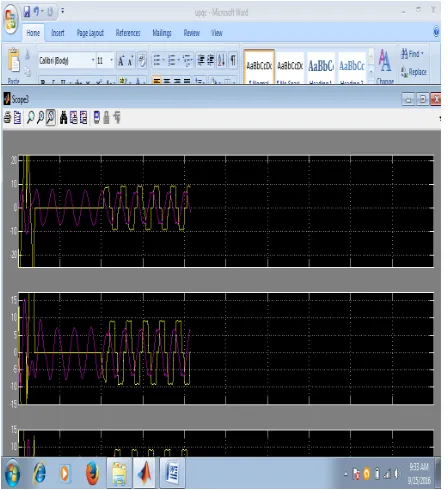
Task: Click the Windows Start orb
Action: pos(12,473)
